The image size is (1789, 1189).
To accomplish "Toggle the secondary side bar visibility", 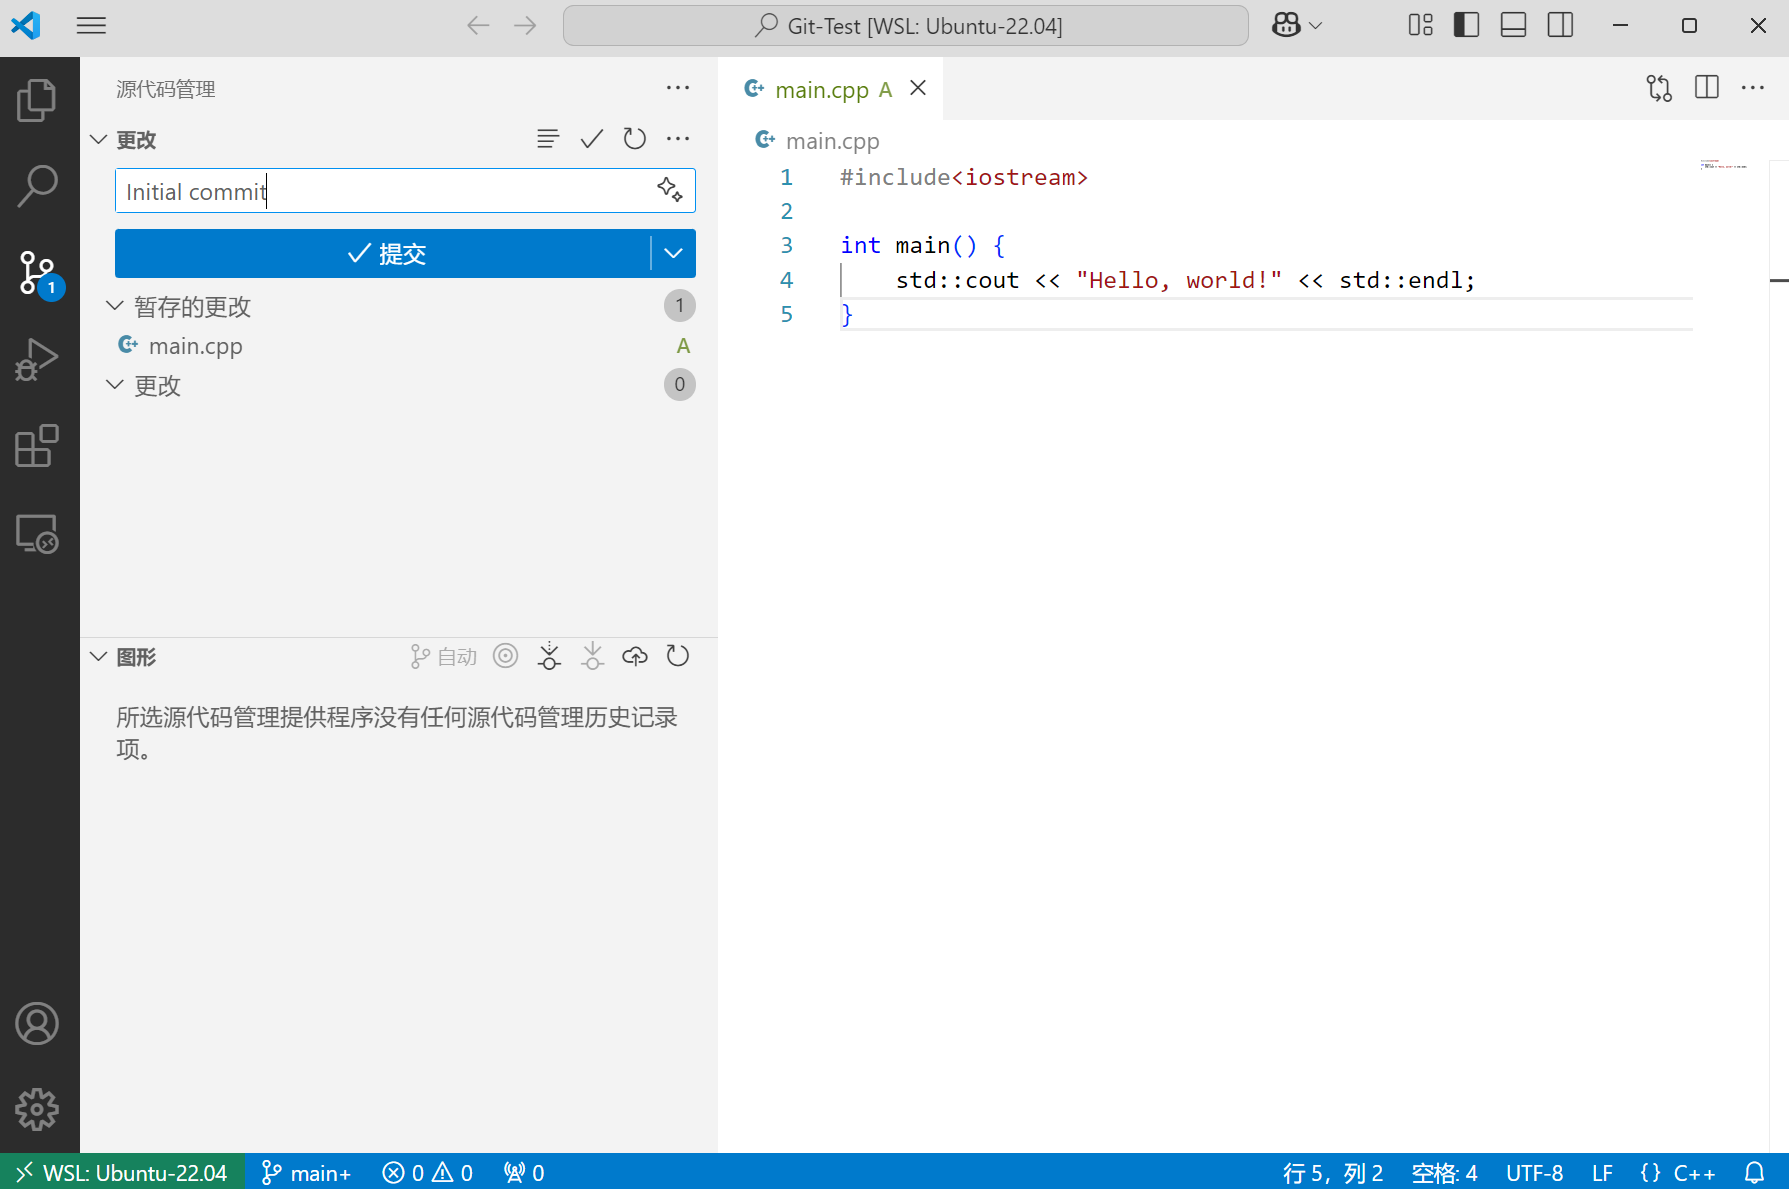I will tap(1560, 26).
